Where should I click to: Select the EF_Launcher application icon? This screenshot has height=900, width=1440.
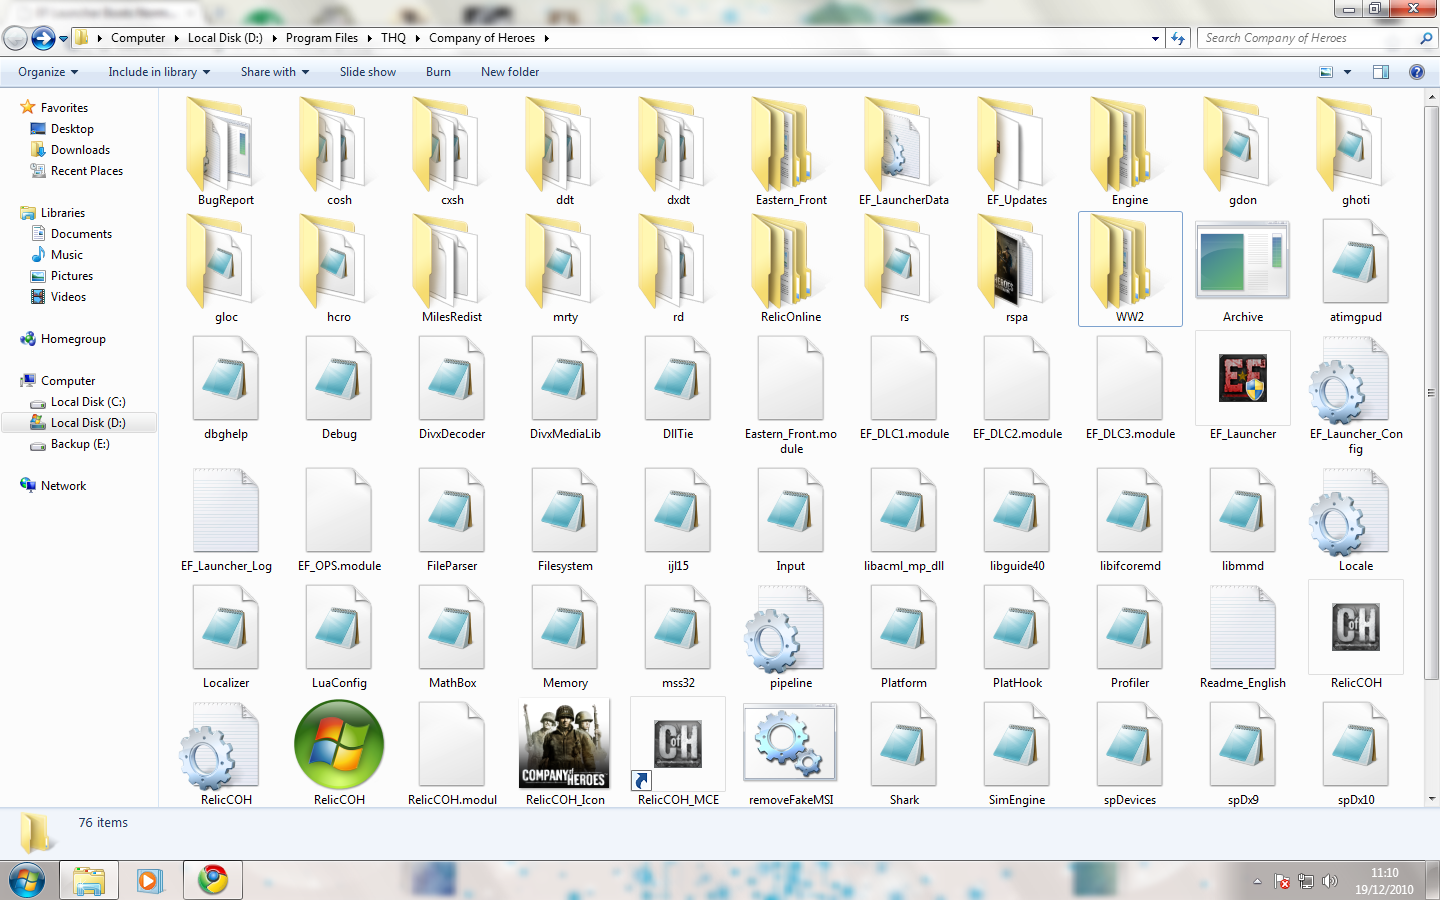(1243, 386)
